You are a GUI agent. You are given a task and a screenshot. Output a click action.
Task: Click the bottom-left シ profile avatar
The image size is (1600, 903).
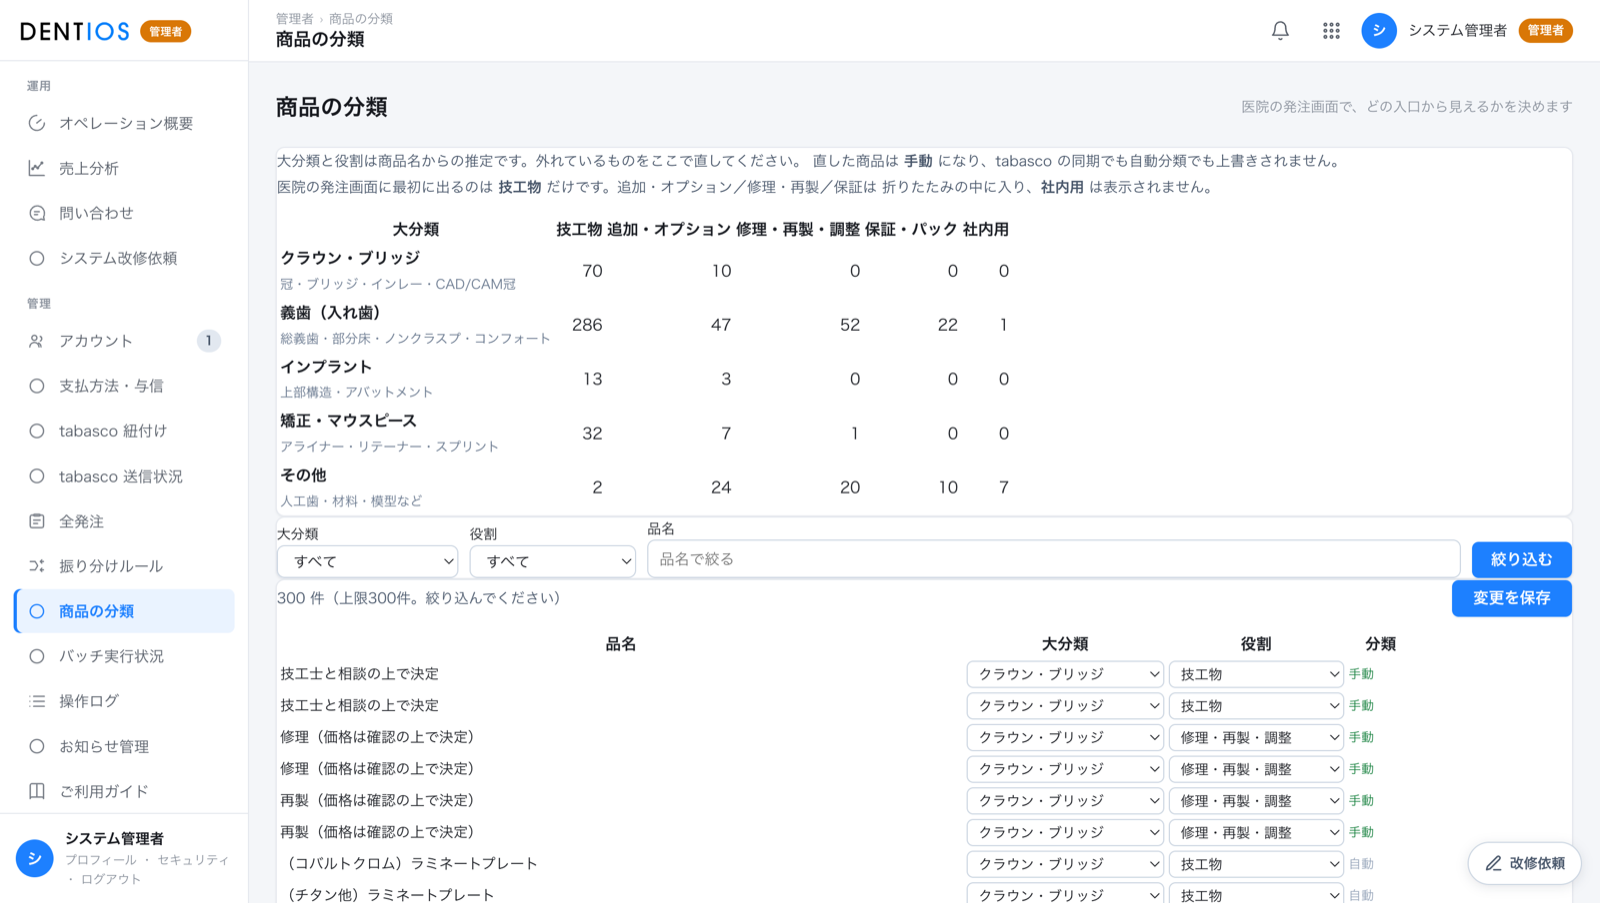tap(34, 858)
